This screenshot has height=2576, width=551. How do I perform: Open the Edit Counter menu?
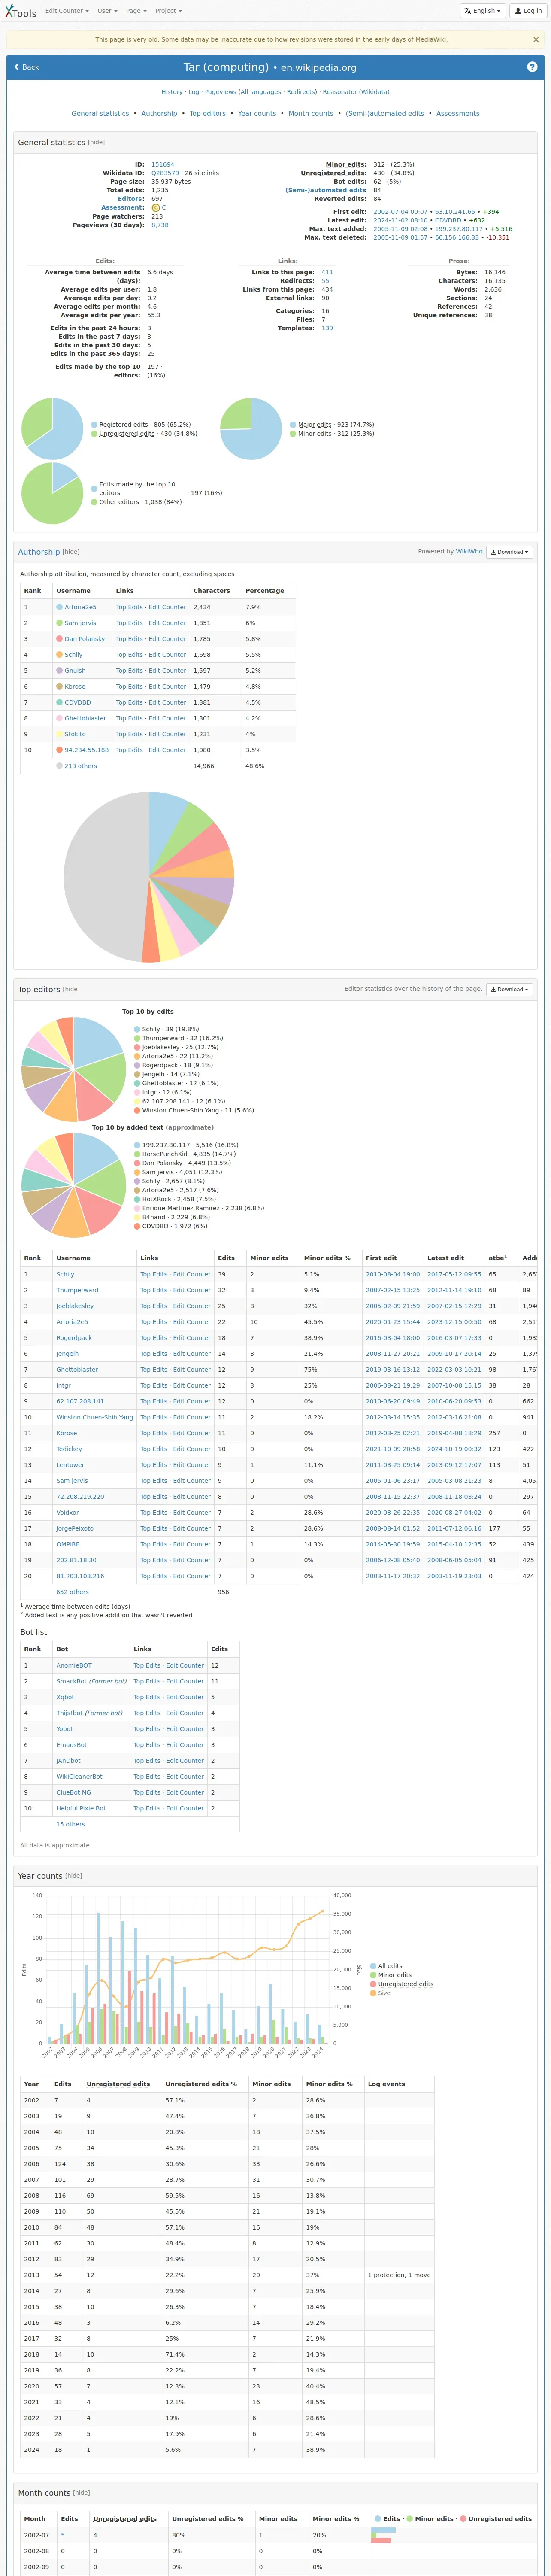tap(66, 11)
